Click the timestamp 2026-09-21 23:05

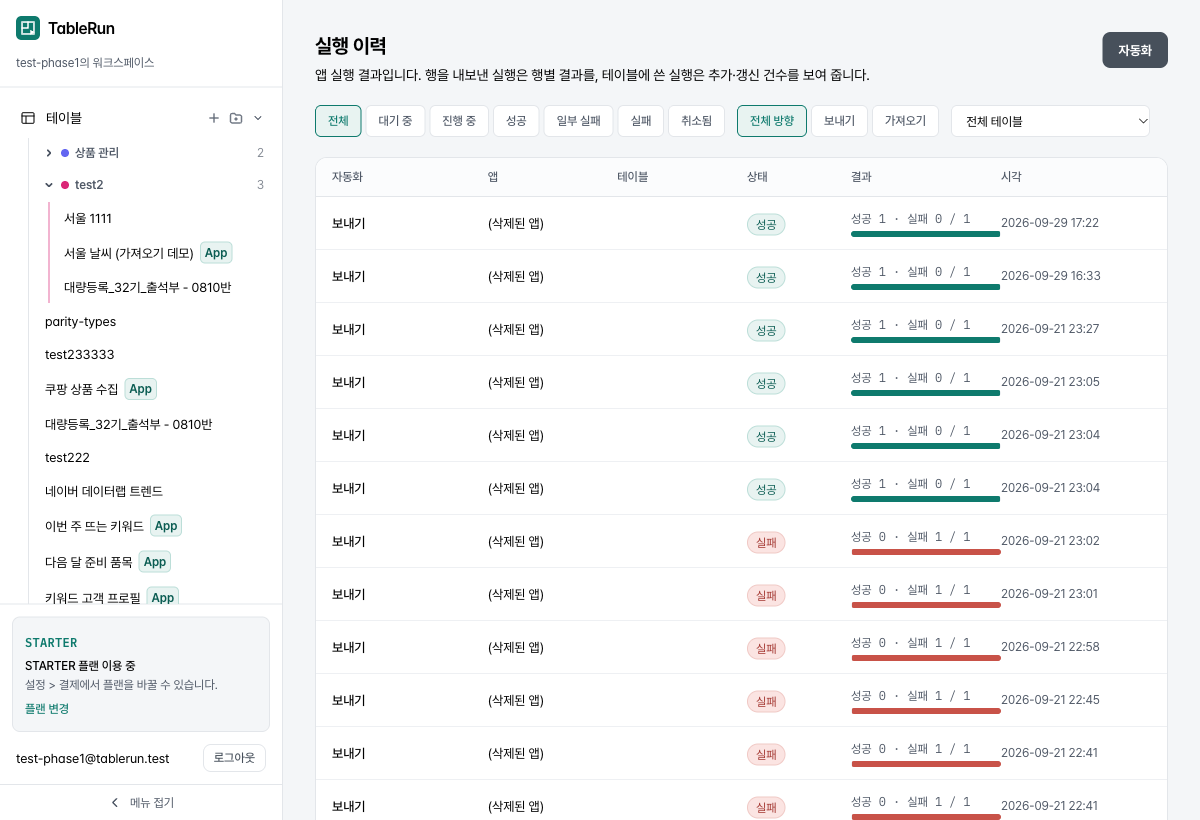click(x=1050, y=382)
